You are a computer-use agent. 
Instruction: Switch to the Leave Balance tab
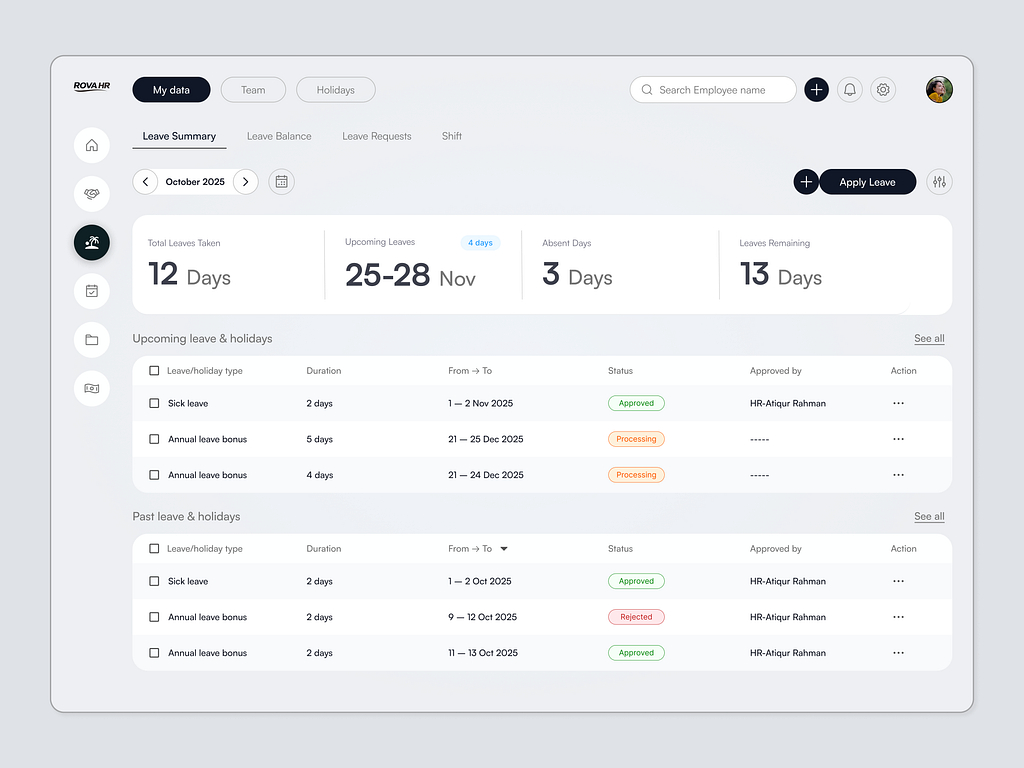point(279,136)
